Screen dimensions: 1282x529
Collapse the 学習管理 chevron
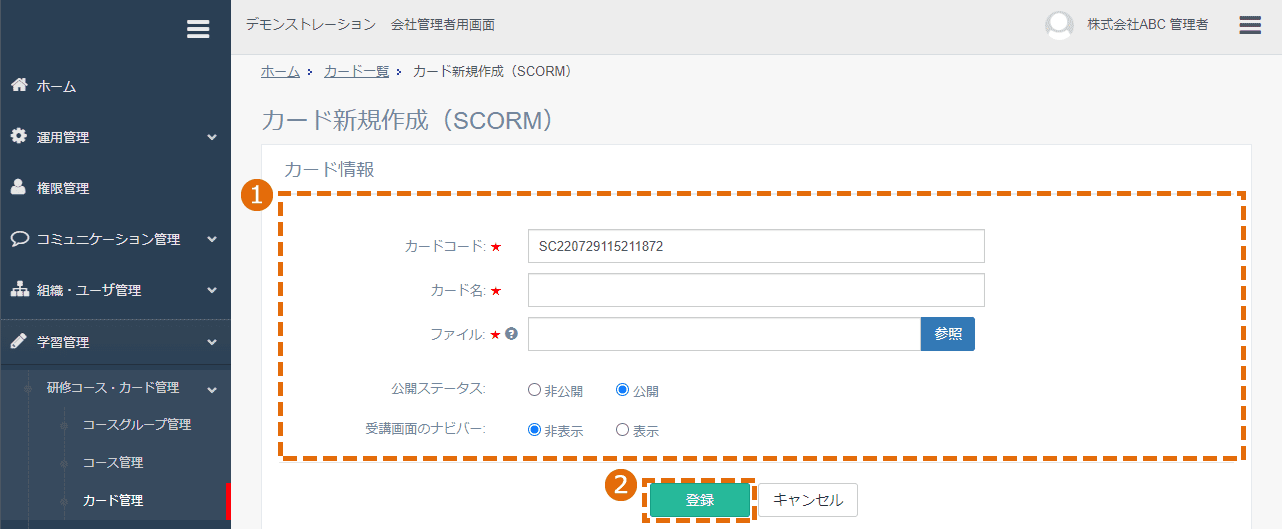click(x=212, y=342)
